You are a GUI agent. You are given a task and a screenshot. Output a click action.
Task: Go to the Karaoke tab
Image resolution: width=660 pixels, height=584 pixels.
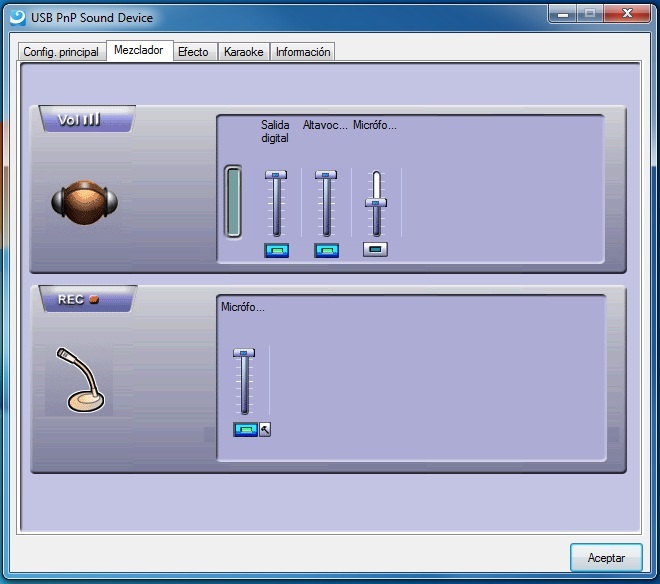click(243, 52)
